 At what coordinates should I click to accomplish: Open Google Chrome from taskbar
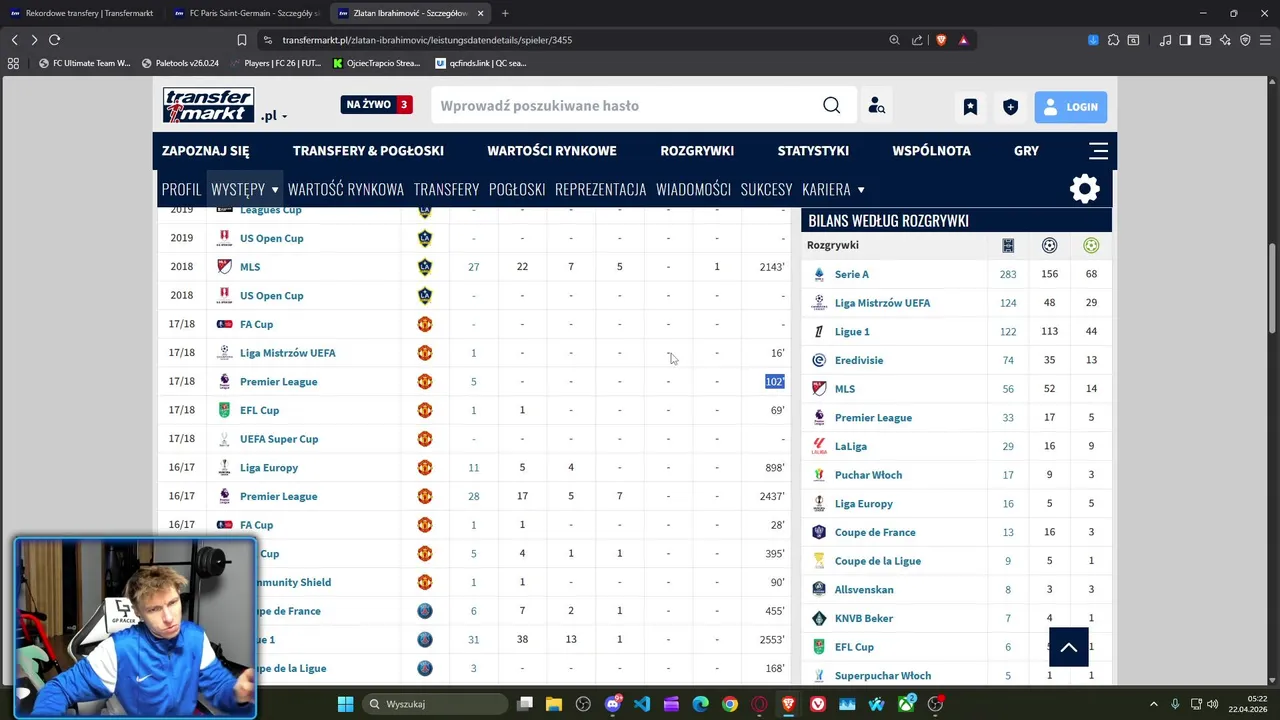click(x=730, y=704)
